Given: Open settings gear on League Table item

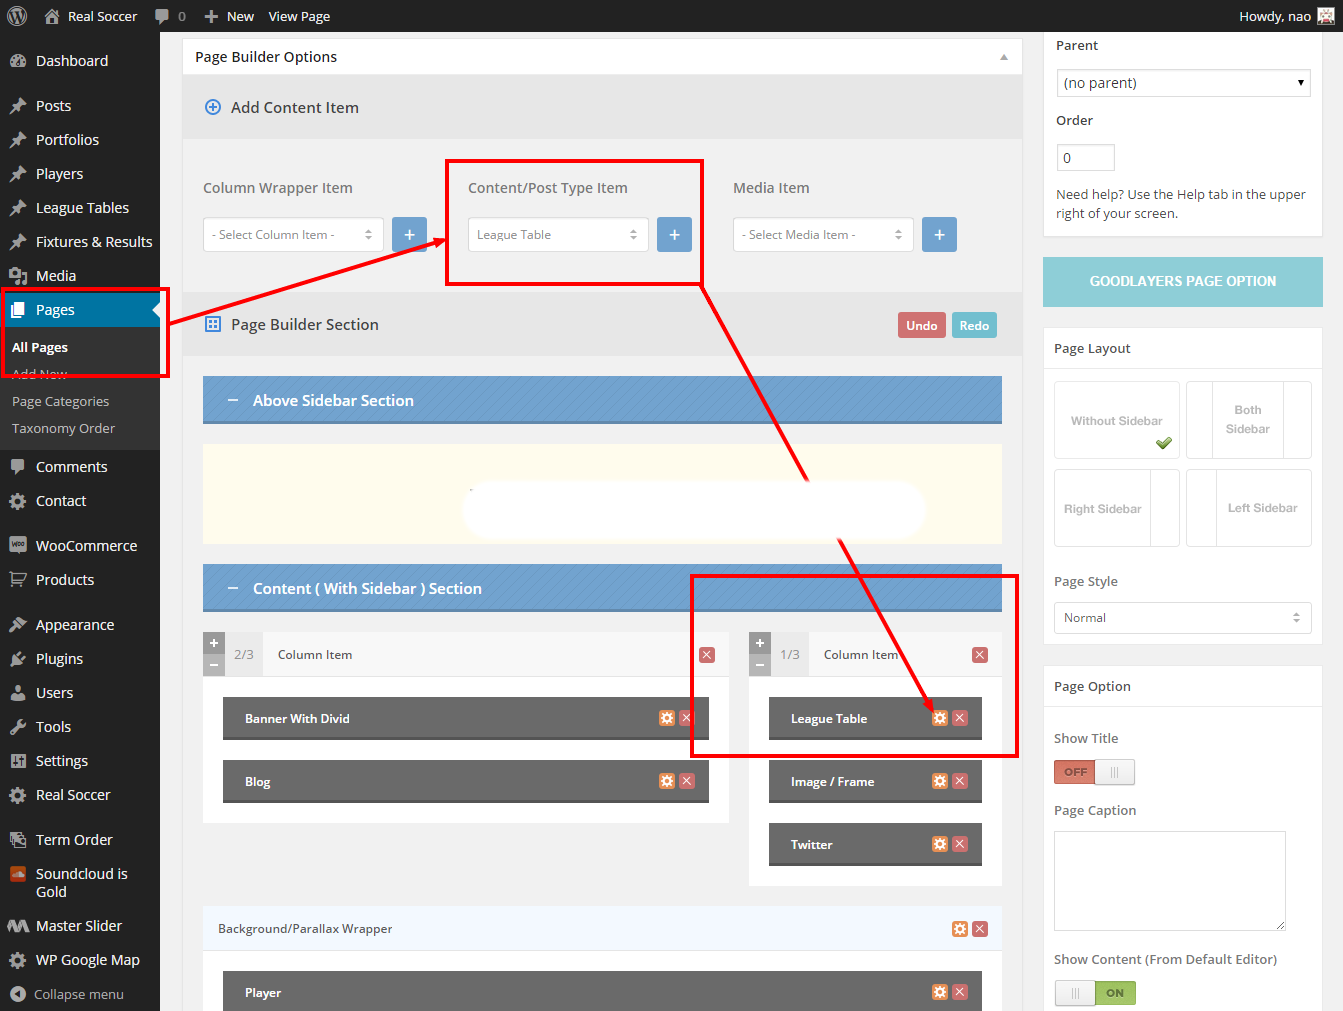Looking at the screenshot, I should pyautogui.click(x=939, y=718).
